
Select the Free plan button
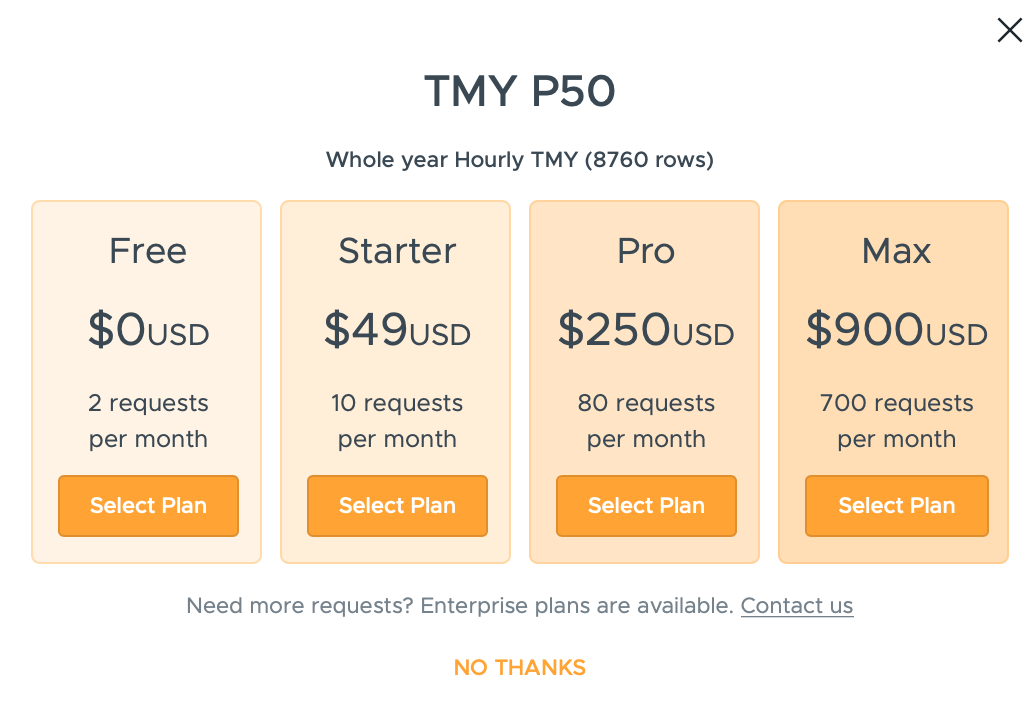click(148, 506)
